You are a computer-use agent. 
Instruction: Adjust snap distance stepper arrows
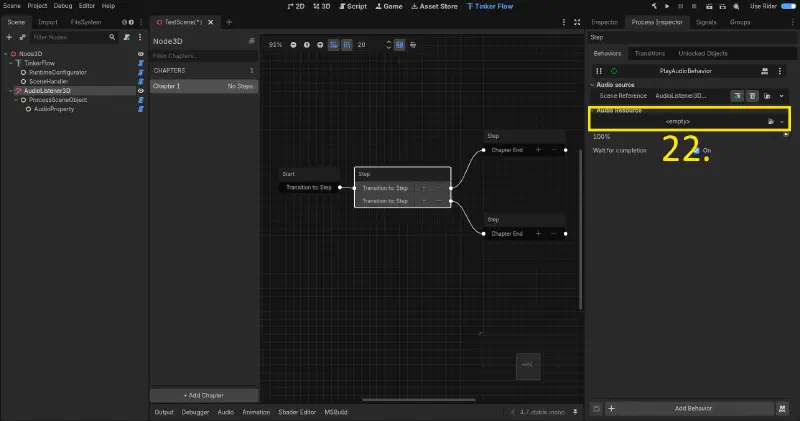[x=388, y=45]
